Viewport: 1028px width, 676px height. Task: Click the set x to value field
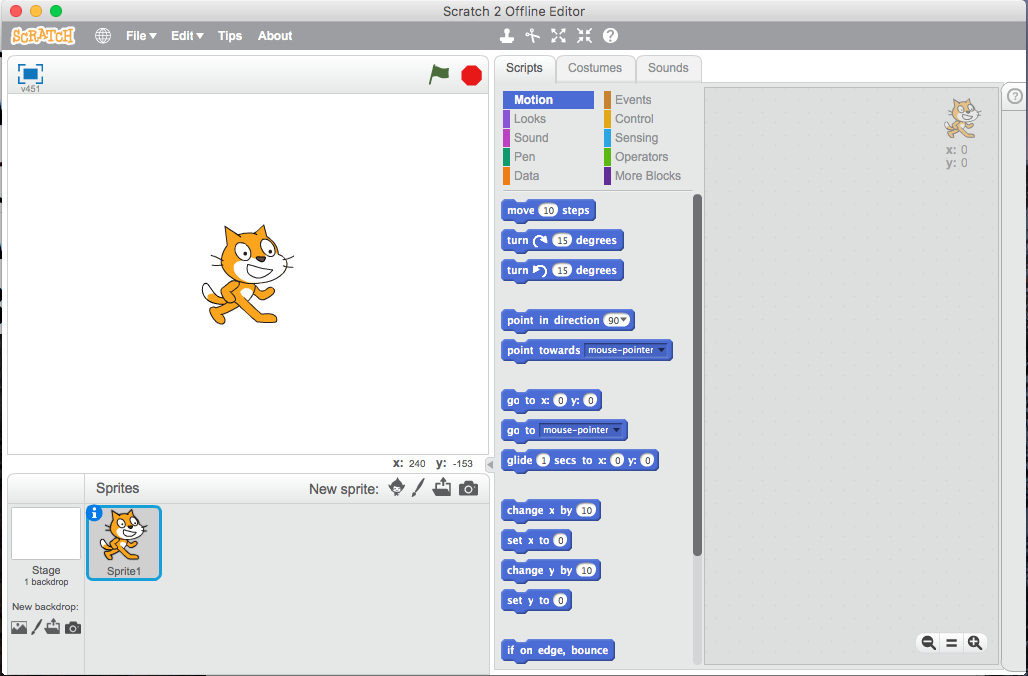560,540
